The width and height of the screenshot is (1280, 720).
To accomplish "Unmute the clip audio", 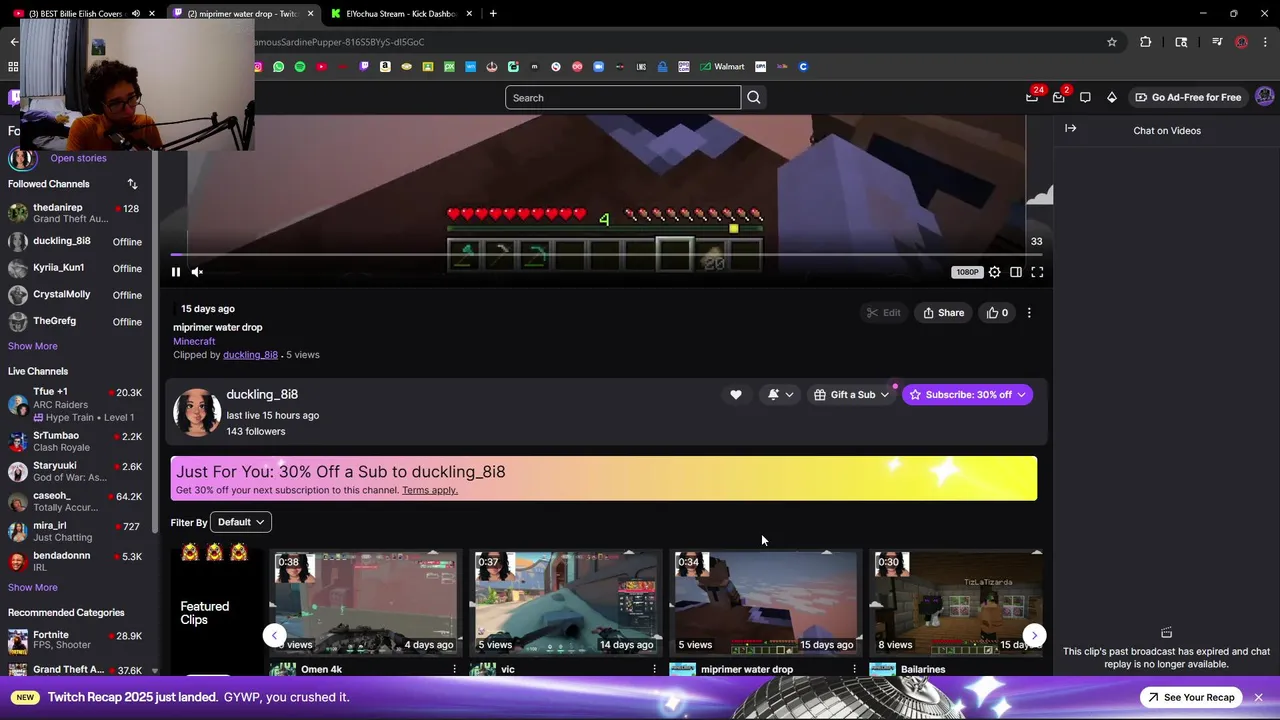I will click(x=197, y=272).
